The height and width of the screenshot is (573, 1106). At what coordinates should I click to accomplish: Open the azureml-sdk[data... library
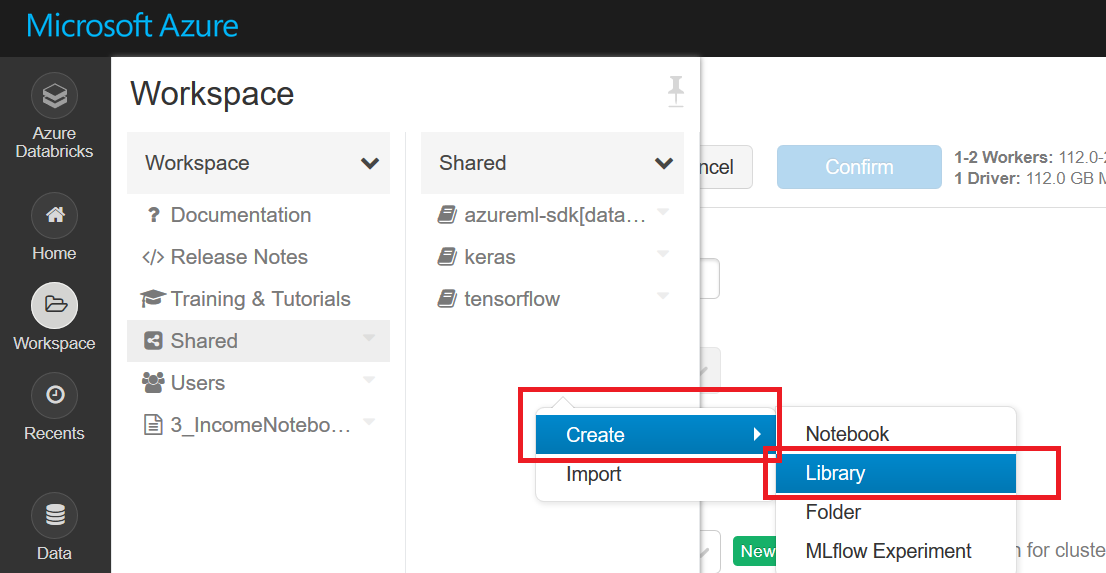[555, 215]
